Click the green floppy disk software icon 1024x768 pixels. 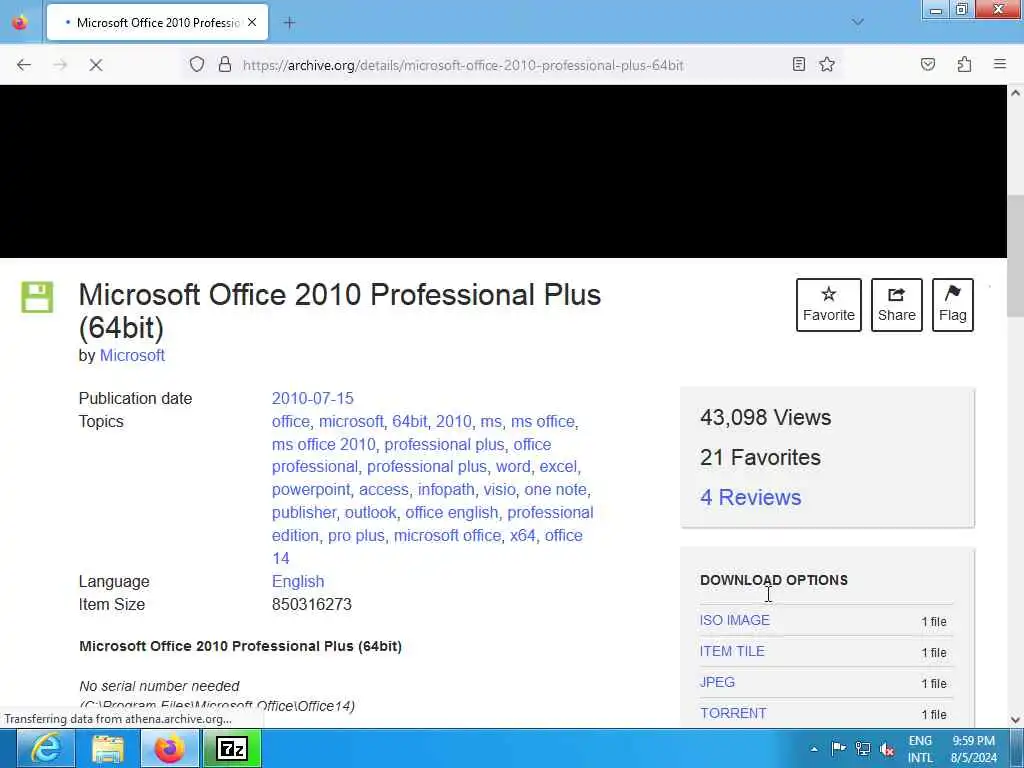coord(37,297)
